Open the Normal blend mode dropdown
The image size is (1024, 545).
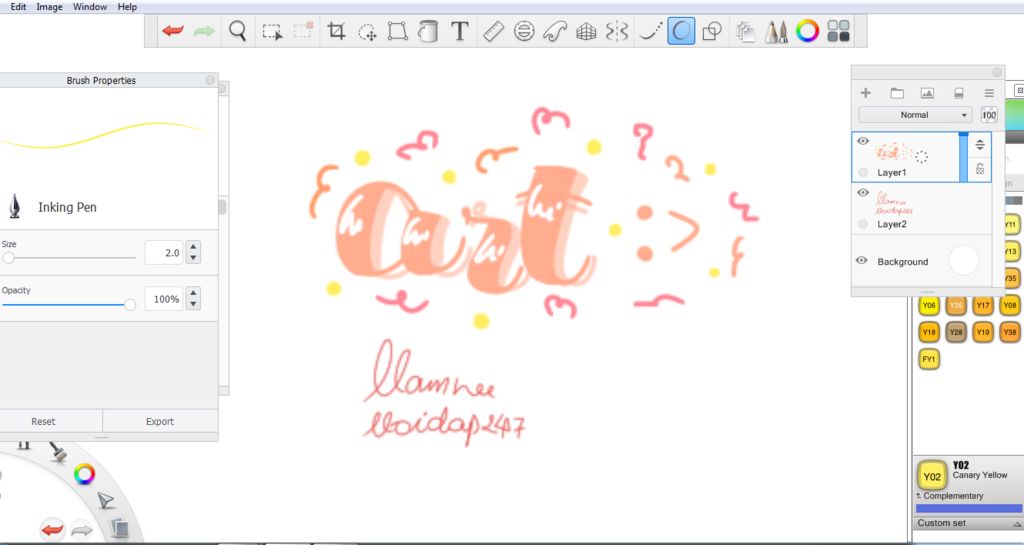pyautogui.click(x=914, y=115)
